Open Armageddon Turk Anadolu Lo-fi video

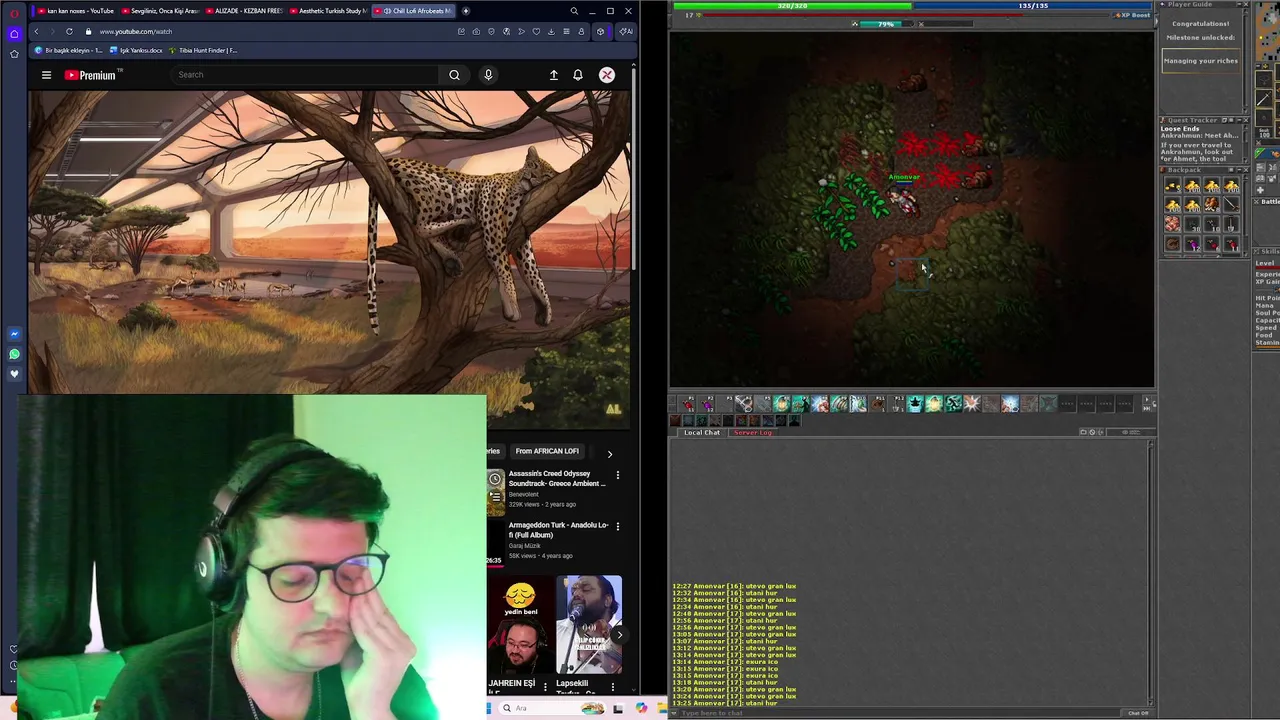(x=558, y=530)
